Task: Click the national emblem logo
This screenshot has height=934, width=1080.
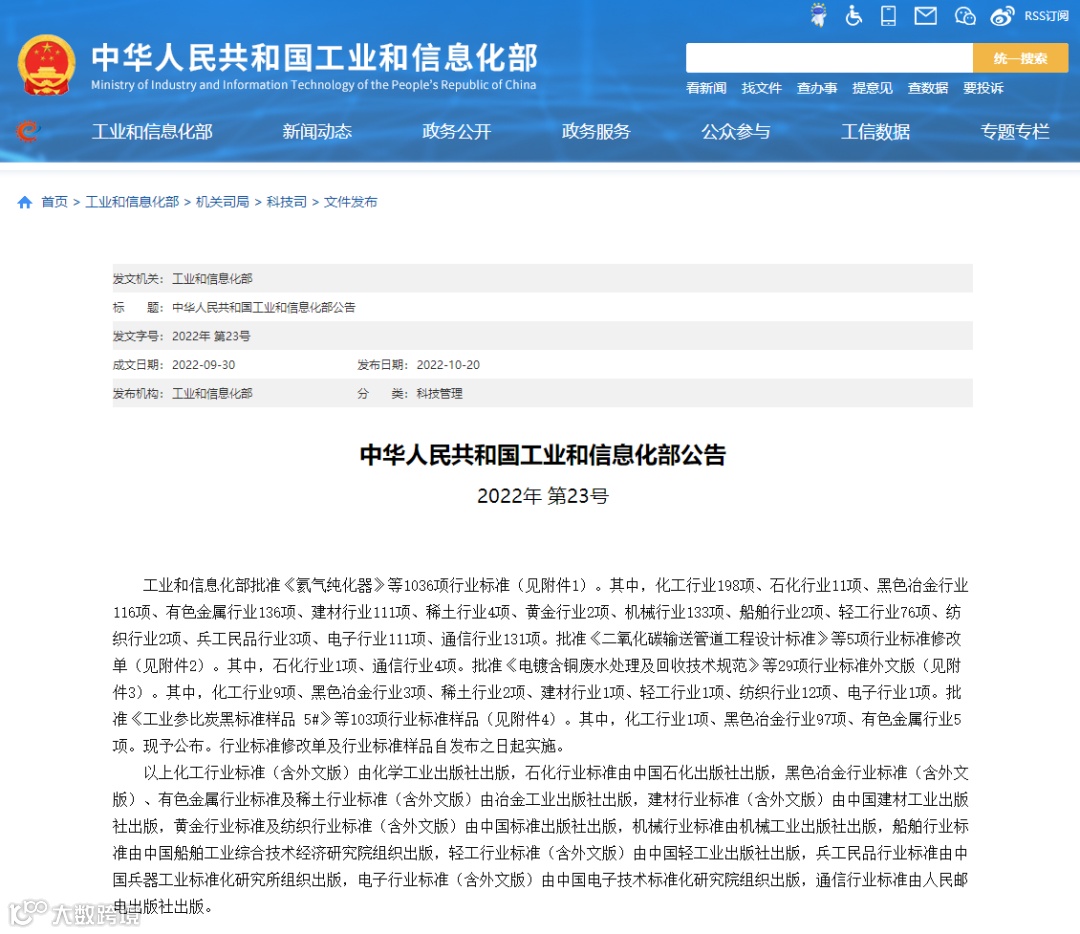Action: point(46,65)
